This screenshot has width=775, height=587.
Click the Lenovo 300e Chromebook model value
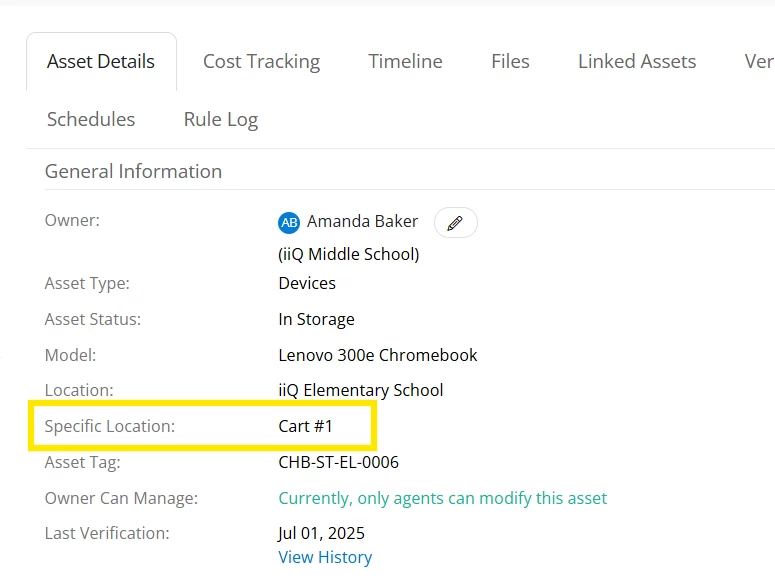click(378, 355)
